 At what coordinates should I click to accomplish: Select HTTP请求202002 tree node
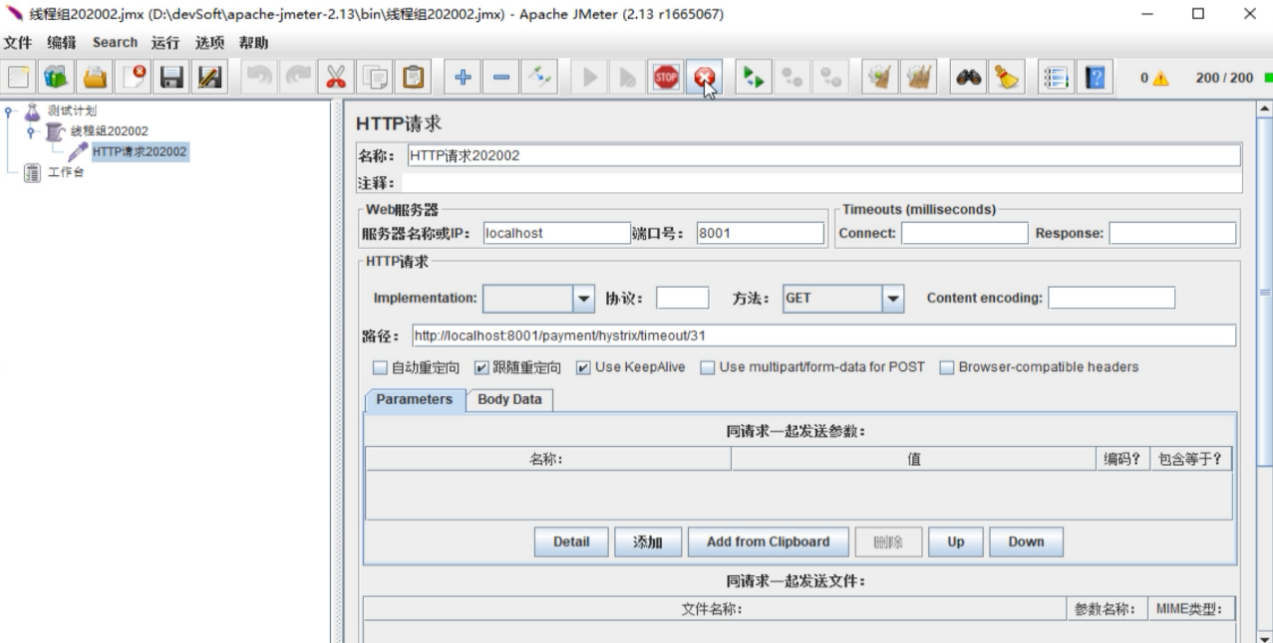pos(139,152)
